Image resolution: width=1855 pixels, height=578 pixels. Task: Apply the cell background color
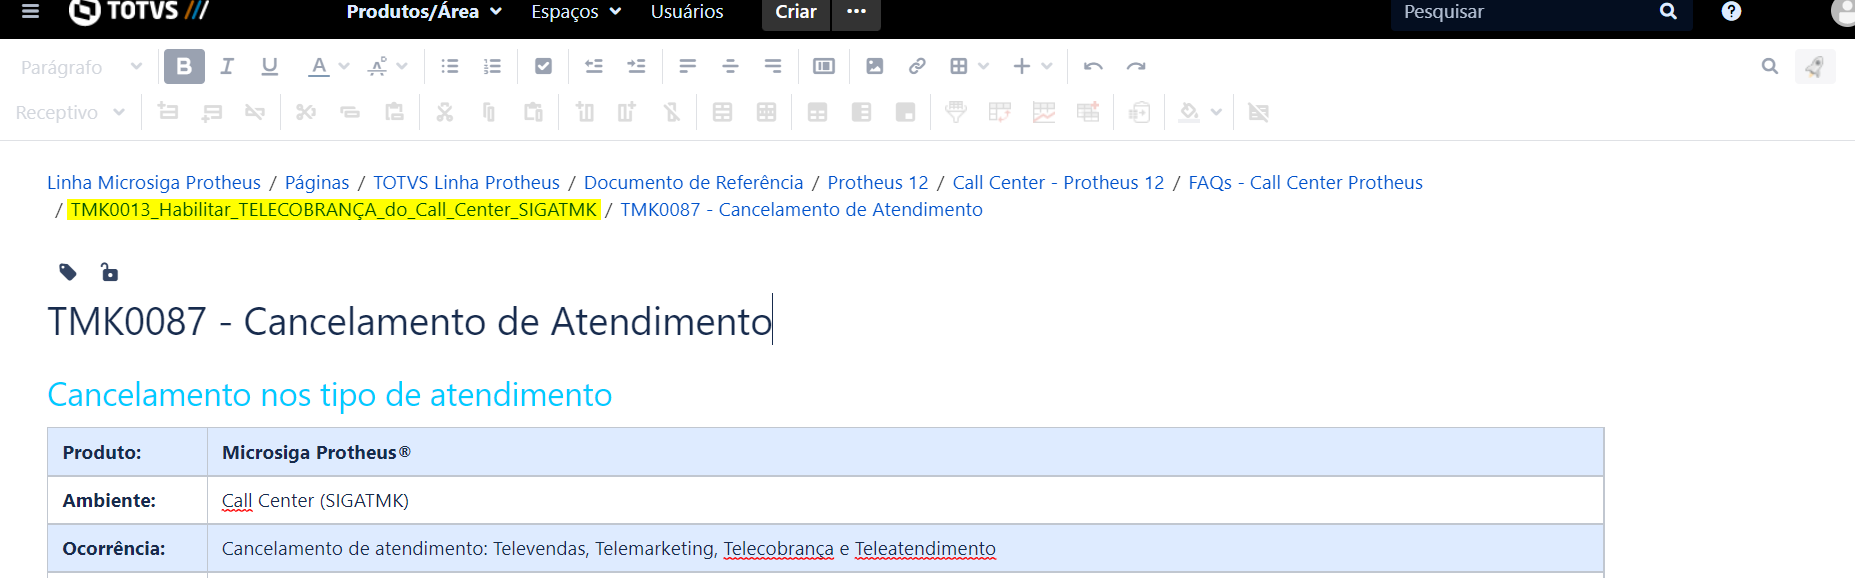click(x=1189, y=112)
